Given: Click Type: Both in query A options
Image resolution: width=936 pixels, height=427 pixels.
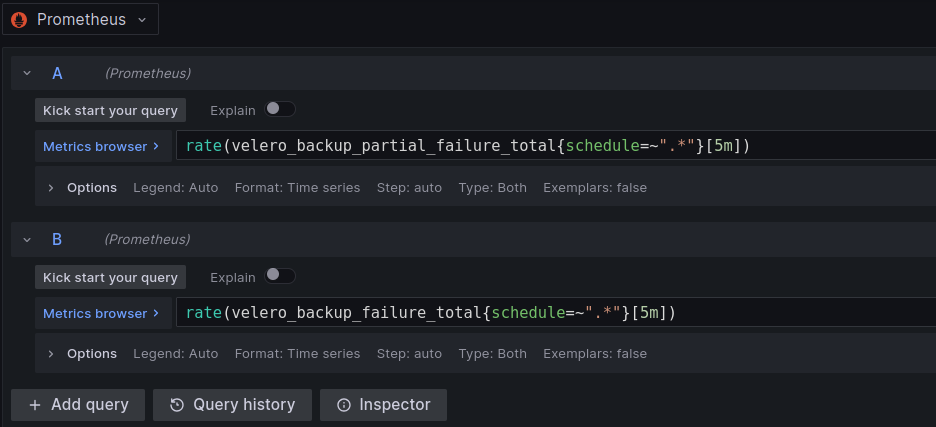Looking at the screenshot, I should point(492,188).
